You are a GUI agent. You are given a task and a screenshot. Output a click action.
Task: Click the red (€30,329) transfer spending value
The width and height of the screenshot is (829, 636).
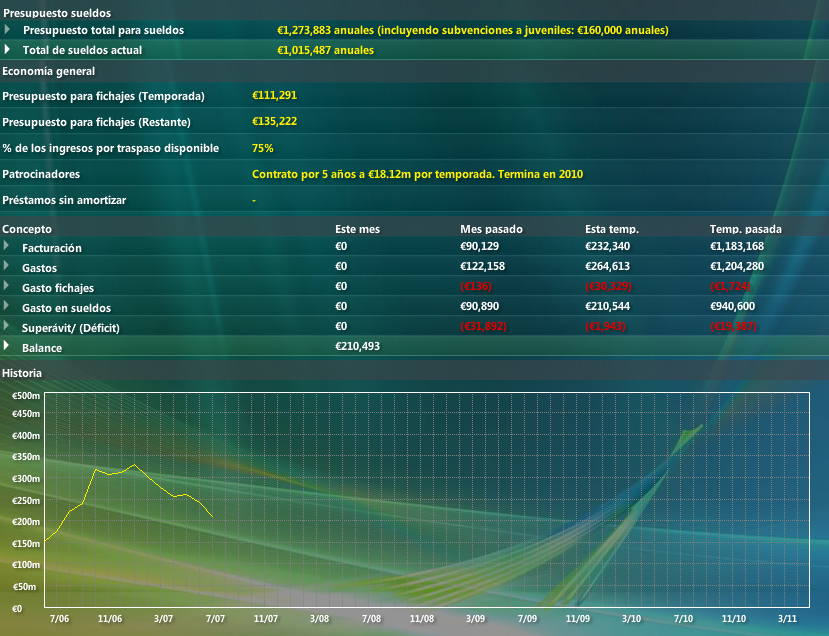point(608,286)
